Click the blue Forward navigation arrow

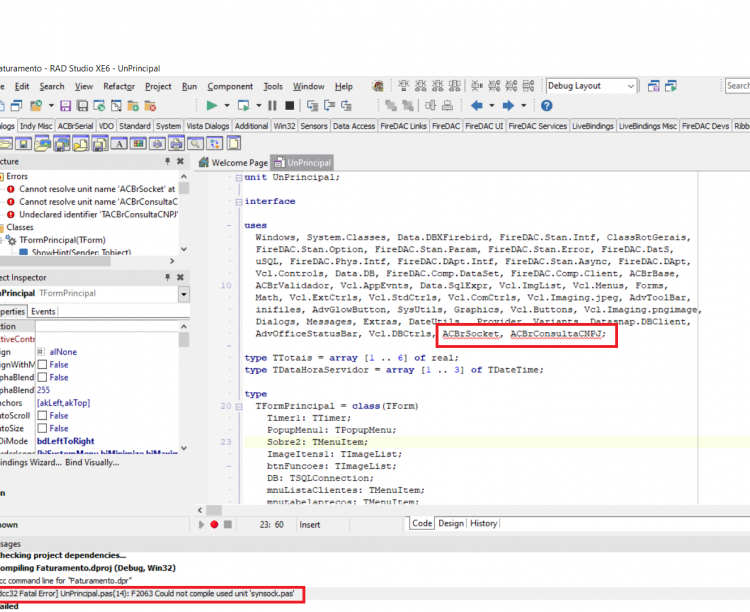click(508, 105)
